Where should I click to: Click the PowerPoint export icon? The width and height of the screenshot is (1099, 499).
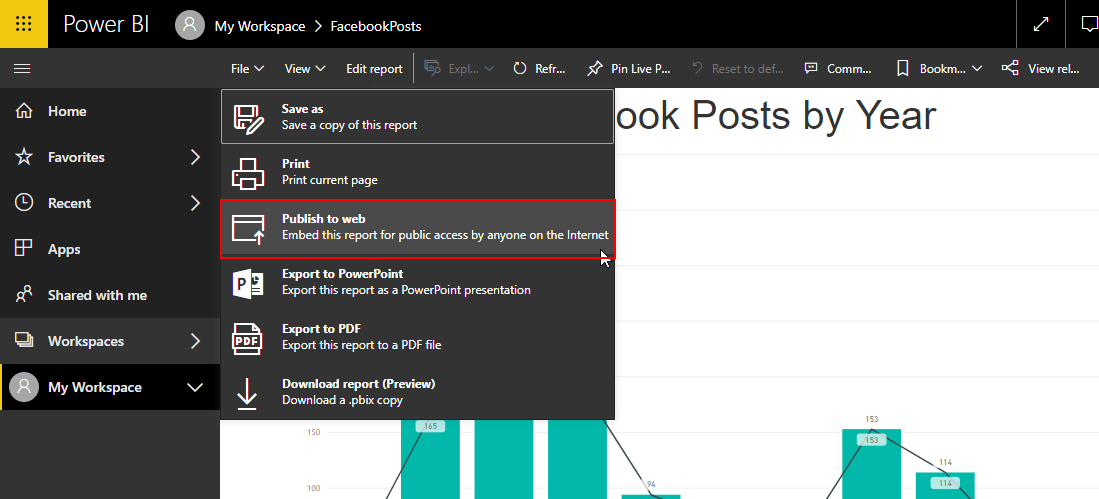pyautogui.click(x=248, y=283)
